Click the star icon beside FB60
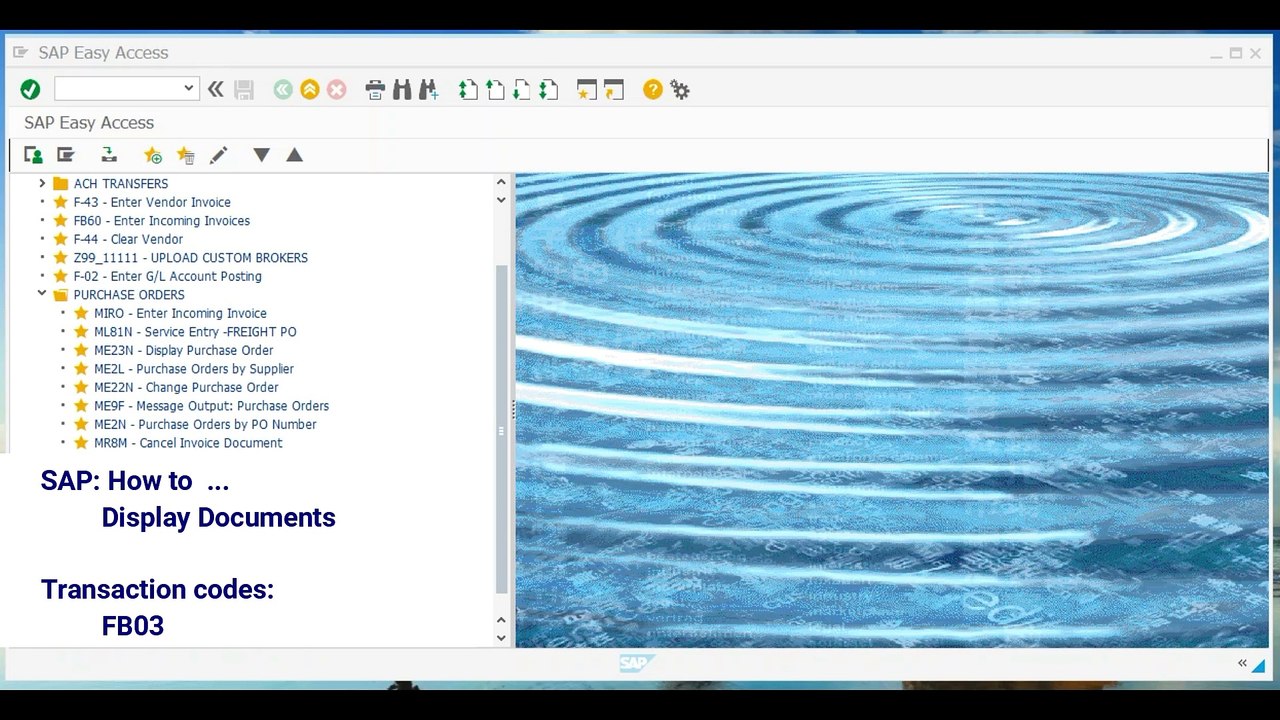 pos(60,221)
